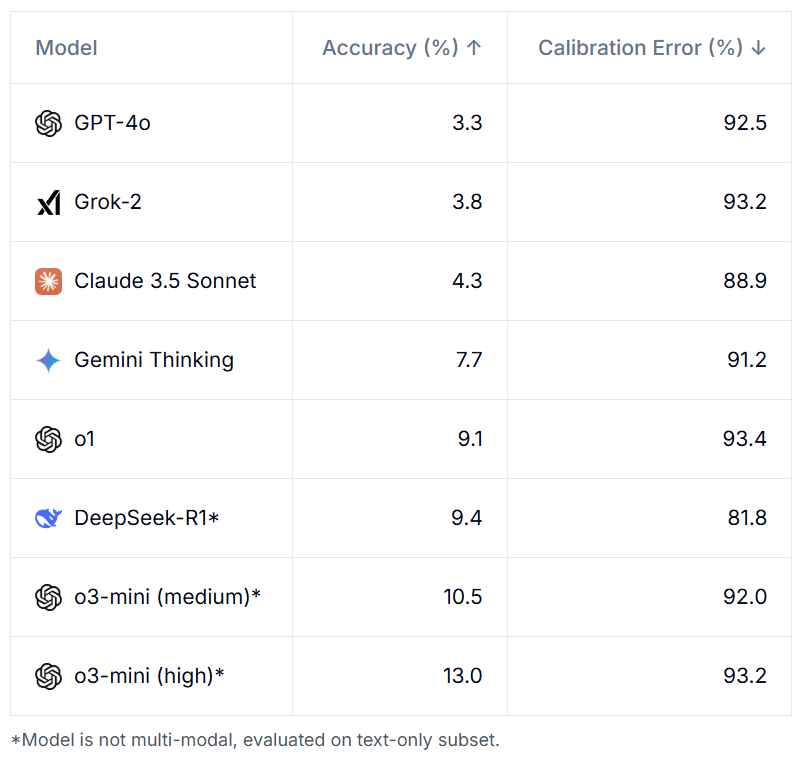Click the 93.4 calibration error for o1
802x758 pixels.
[x=746, y=439]
